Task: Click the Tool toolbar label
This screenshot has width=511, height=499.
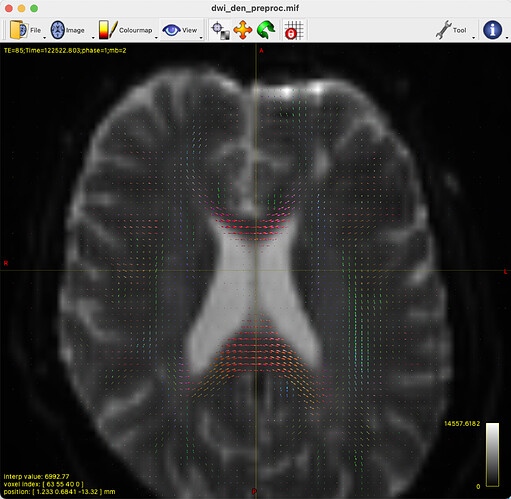Action: 459,30
